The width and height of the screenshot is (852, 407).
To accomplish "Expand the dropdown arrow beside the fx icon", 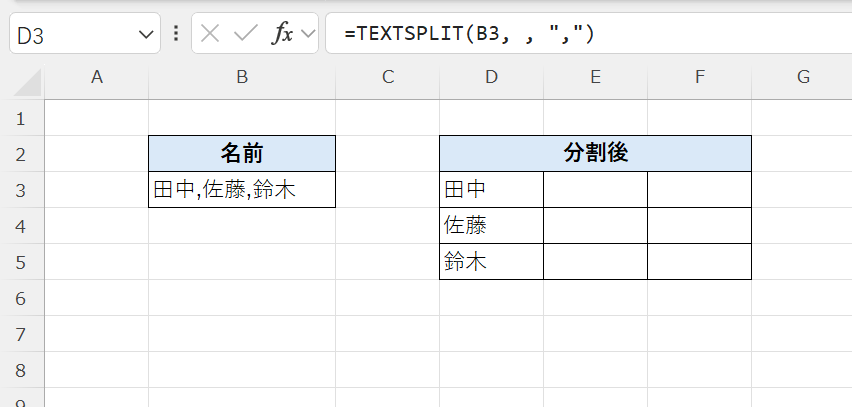I will [x=307, y=34].
